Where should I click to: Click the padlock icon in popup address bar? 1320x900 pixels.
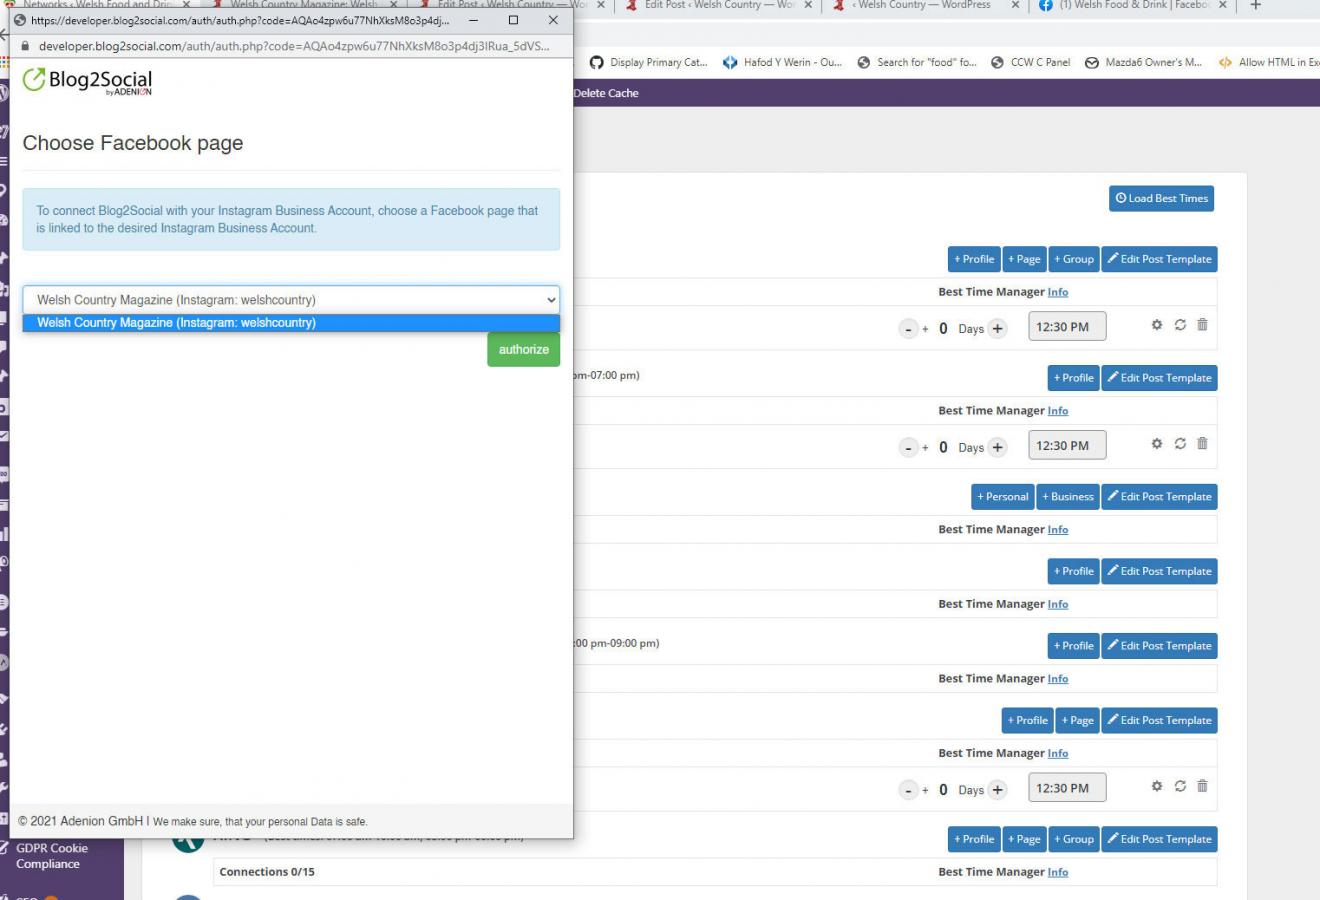pyautogui.click(x=26, y=46)
